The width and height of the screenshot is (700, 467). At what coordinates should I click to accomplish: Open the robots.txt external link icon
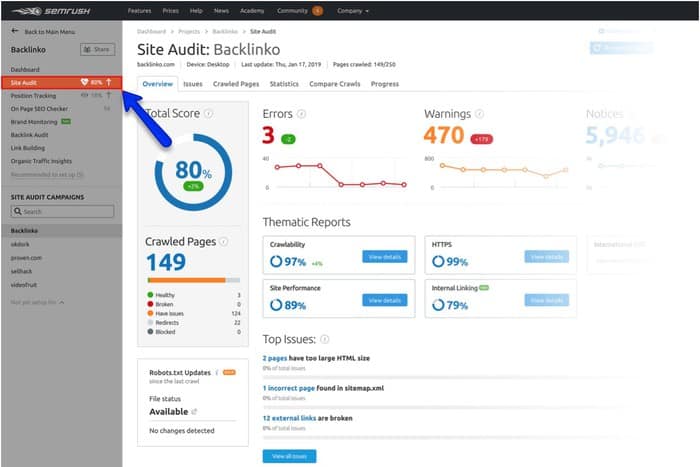pyautogui.click(x=194, y=412)
